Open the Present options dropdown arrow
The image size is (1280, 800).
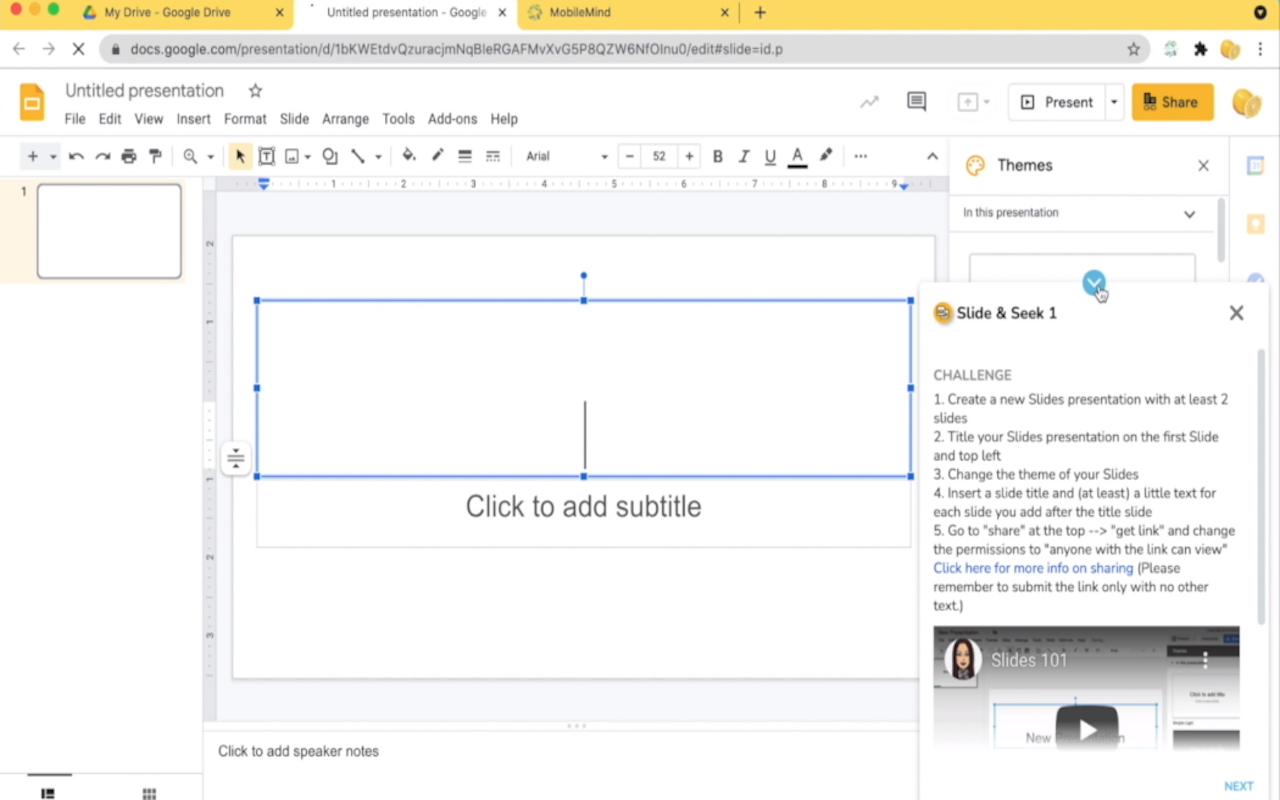(x=1114, y=102)
